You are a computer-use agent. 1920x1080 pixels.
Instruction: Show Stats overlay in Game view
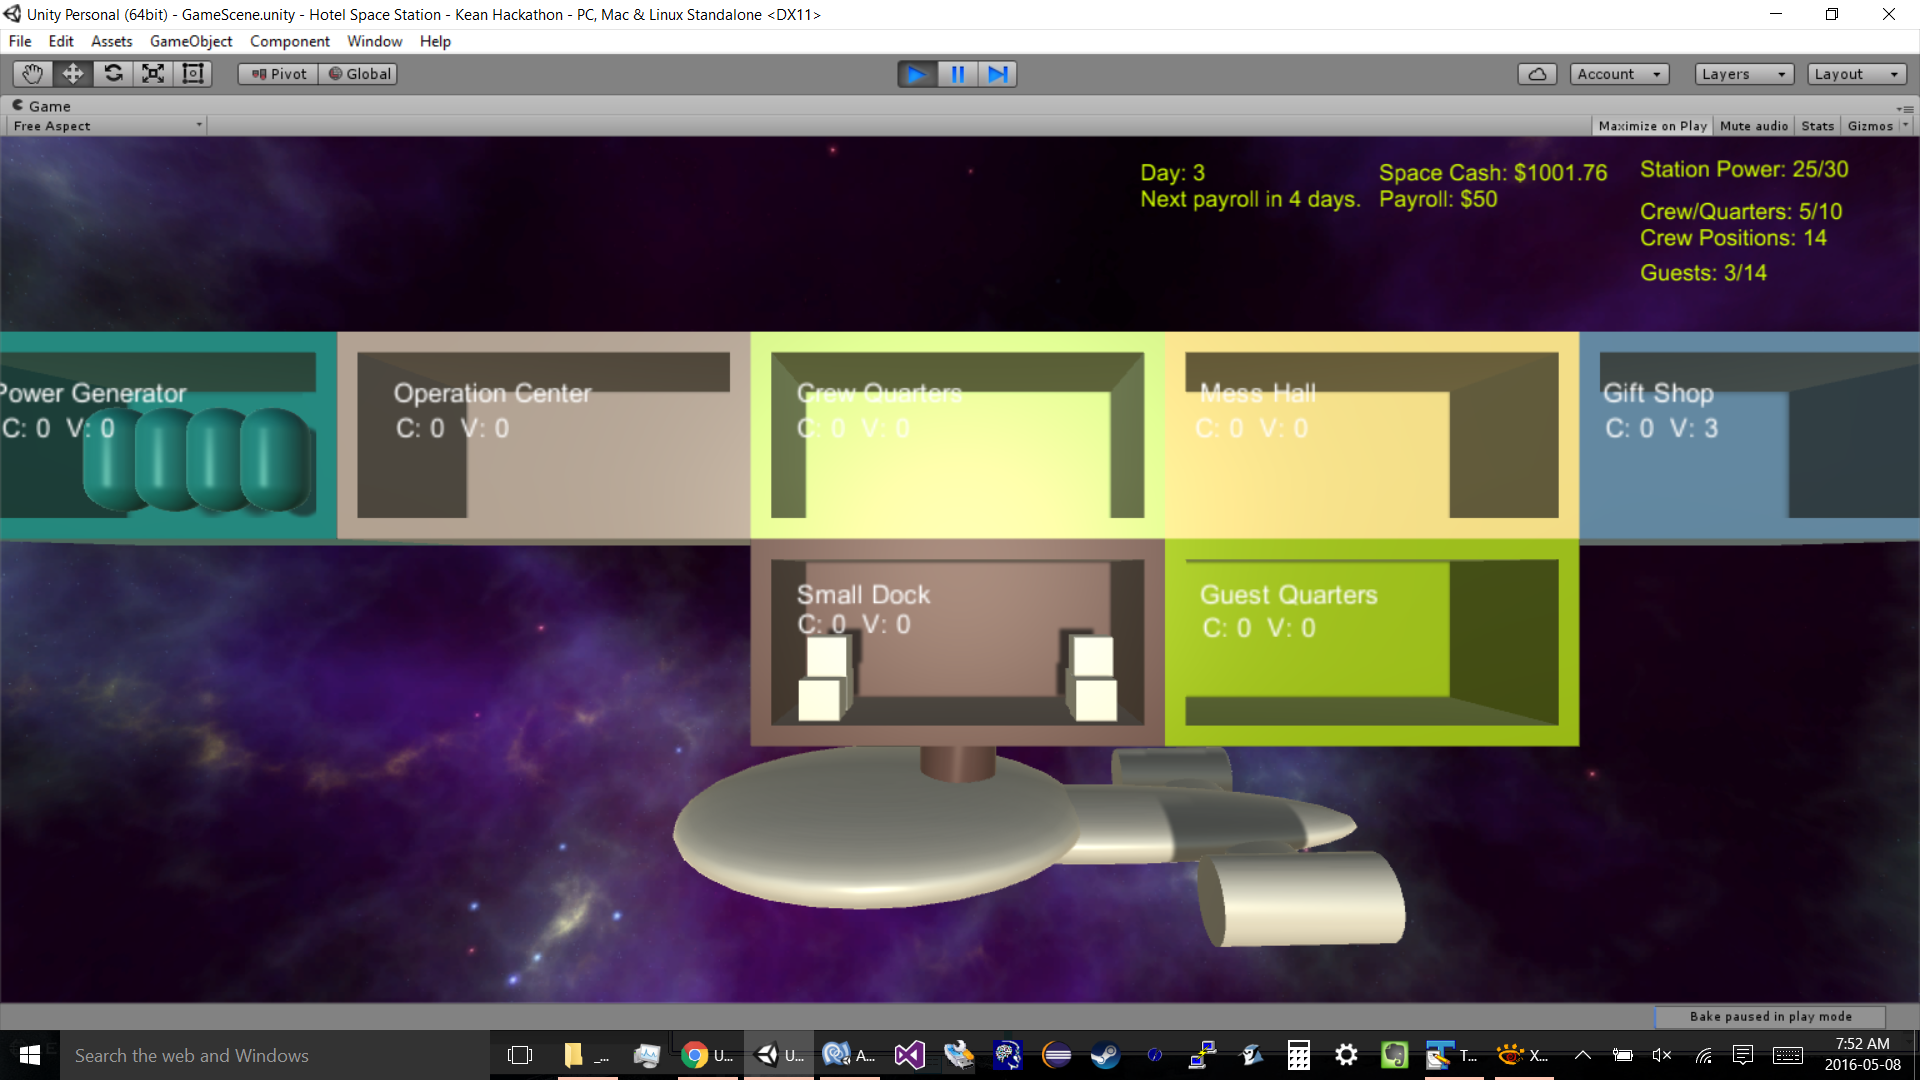tap(1817, 126)
